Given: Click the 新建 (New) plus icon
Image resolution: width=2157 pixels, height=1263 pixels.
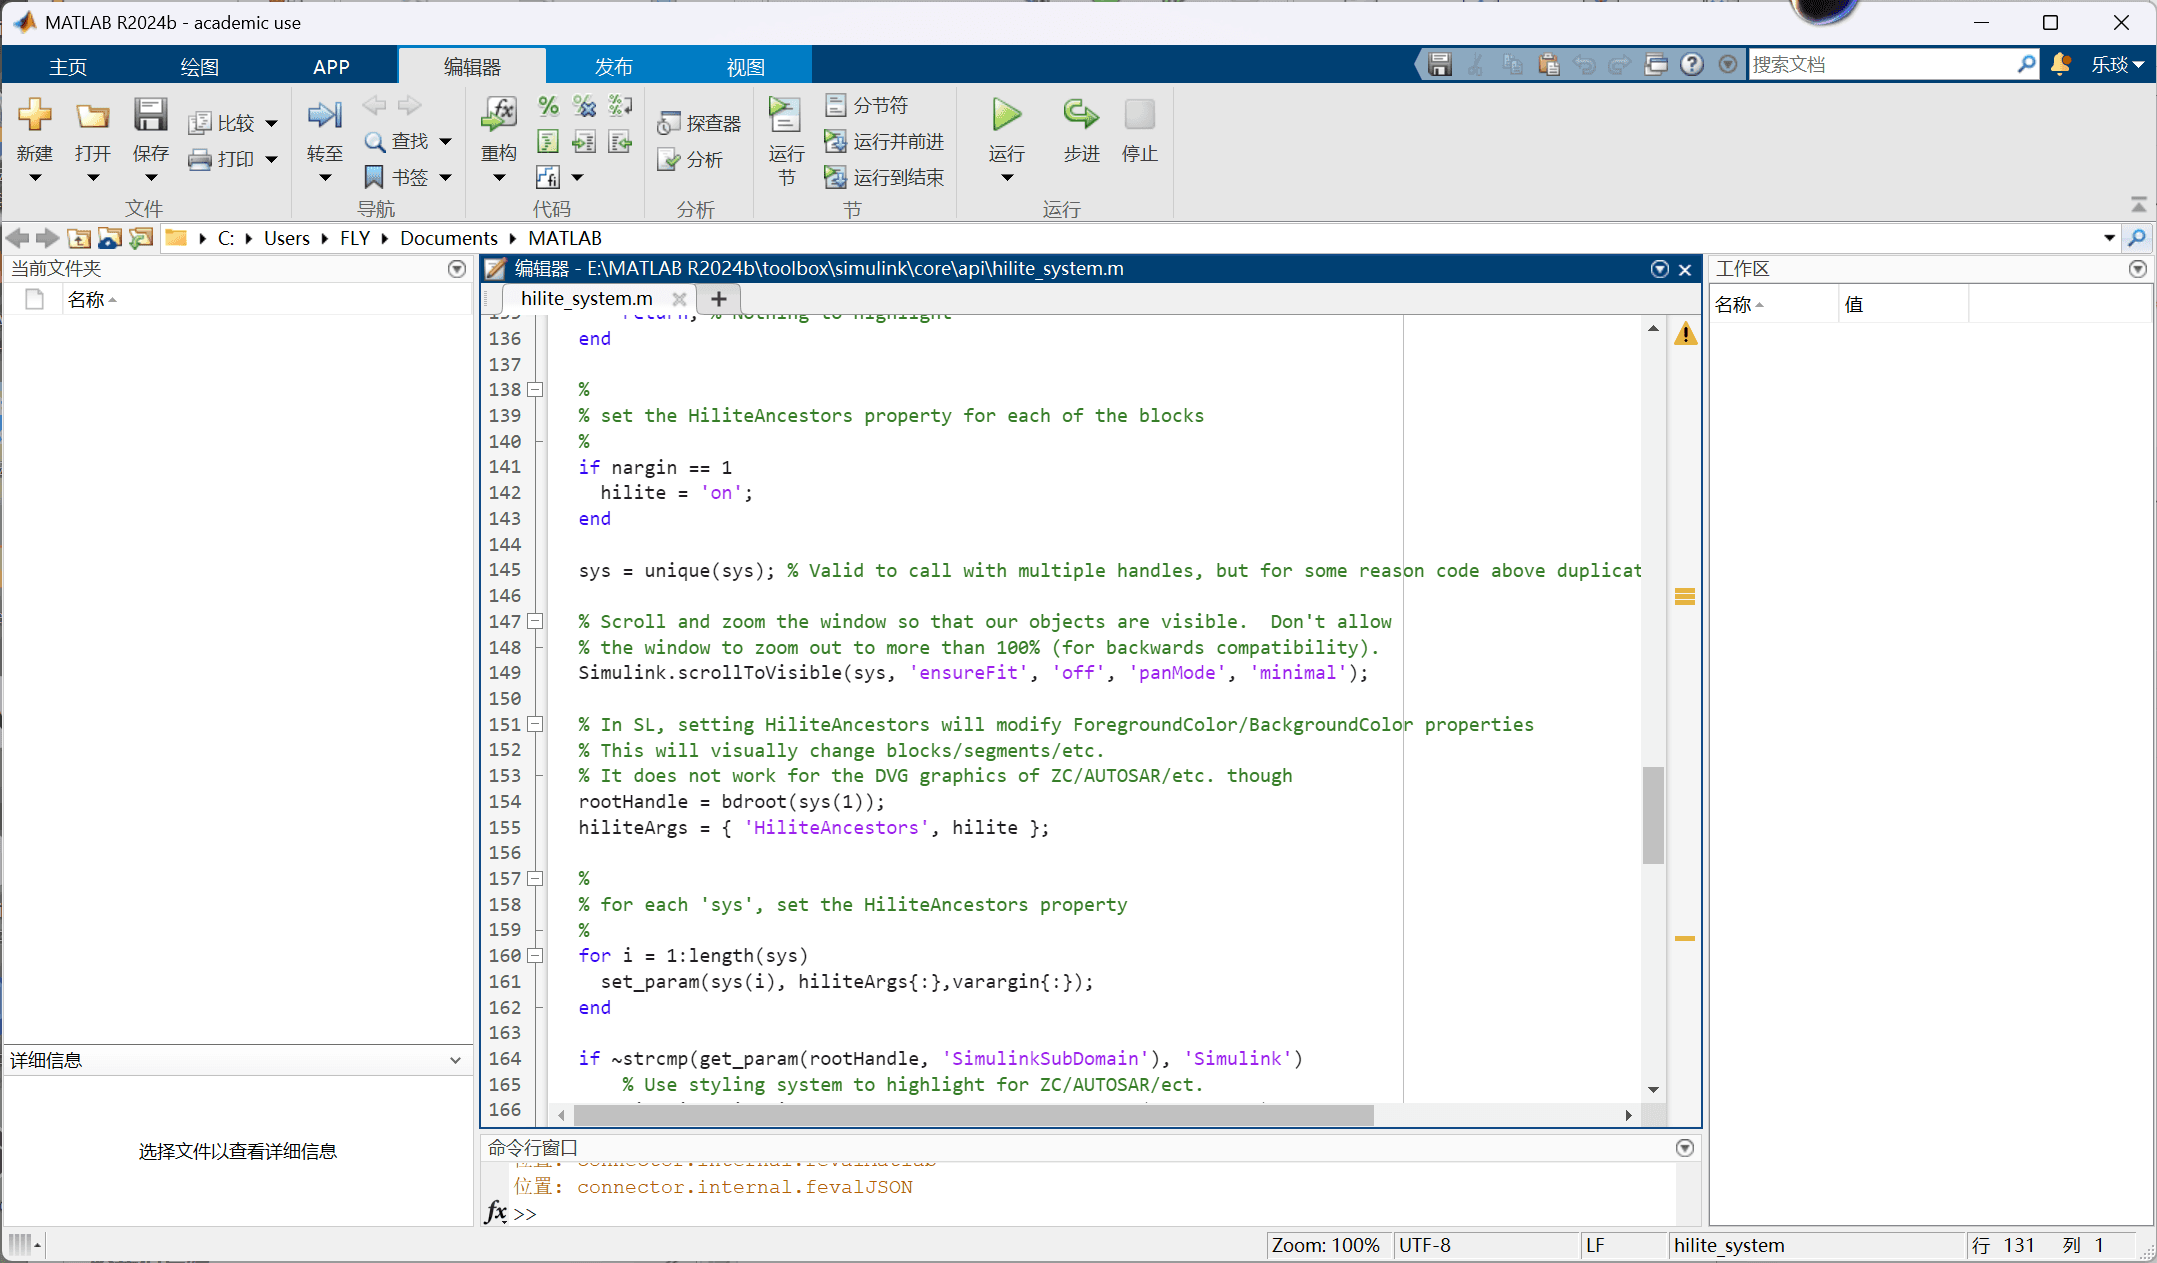Looking at the screenshot, I should 35,115.
